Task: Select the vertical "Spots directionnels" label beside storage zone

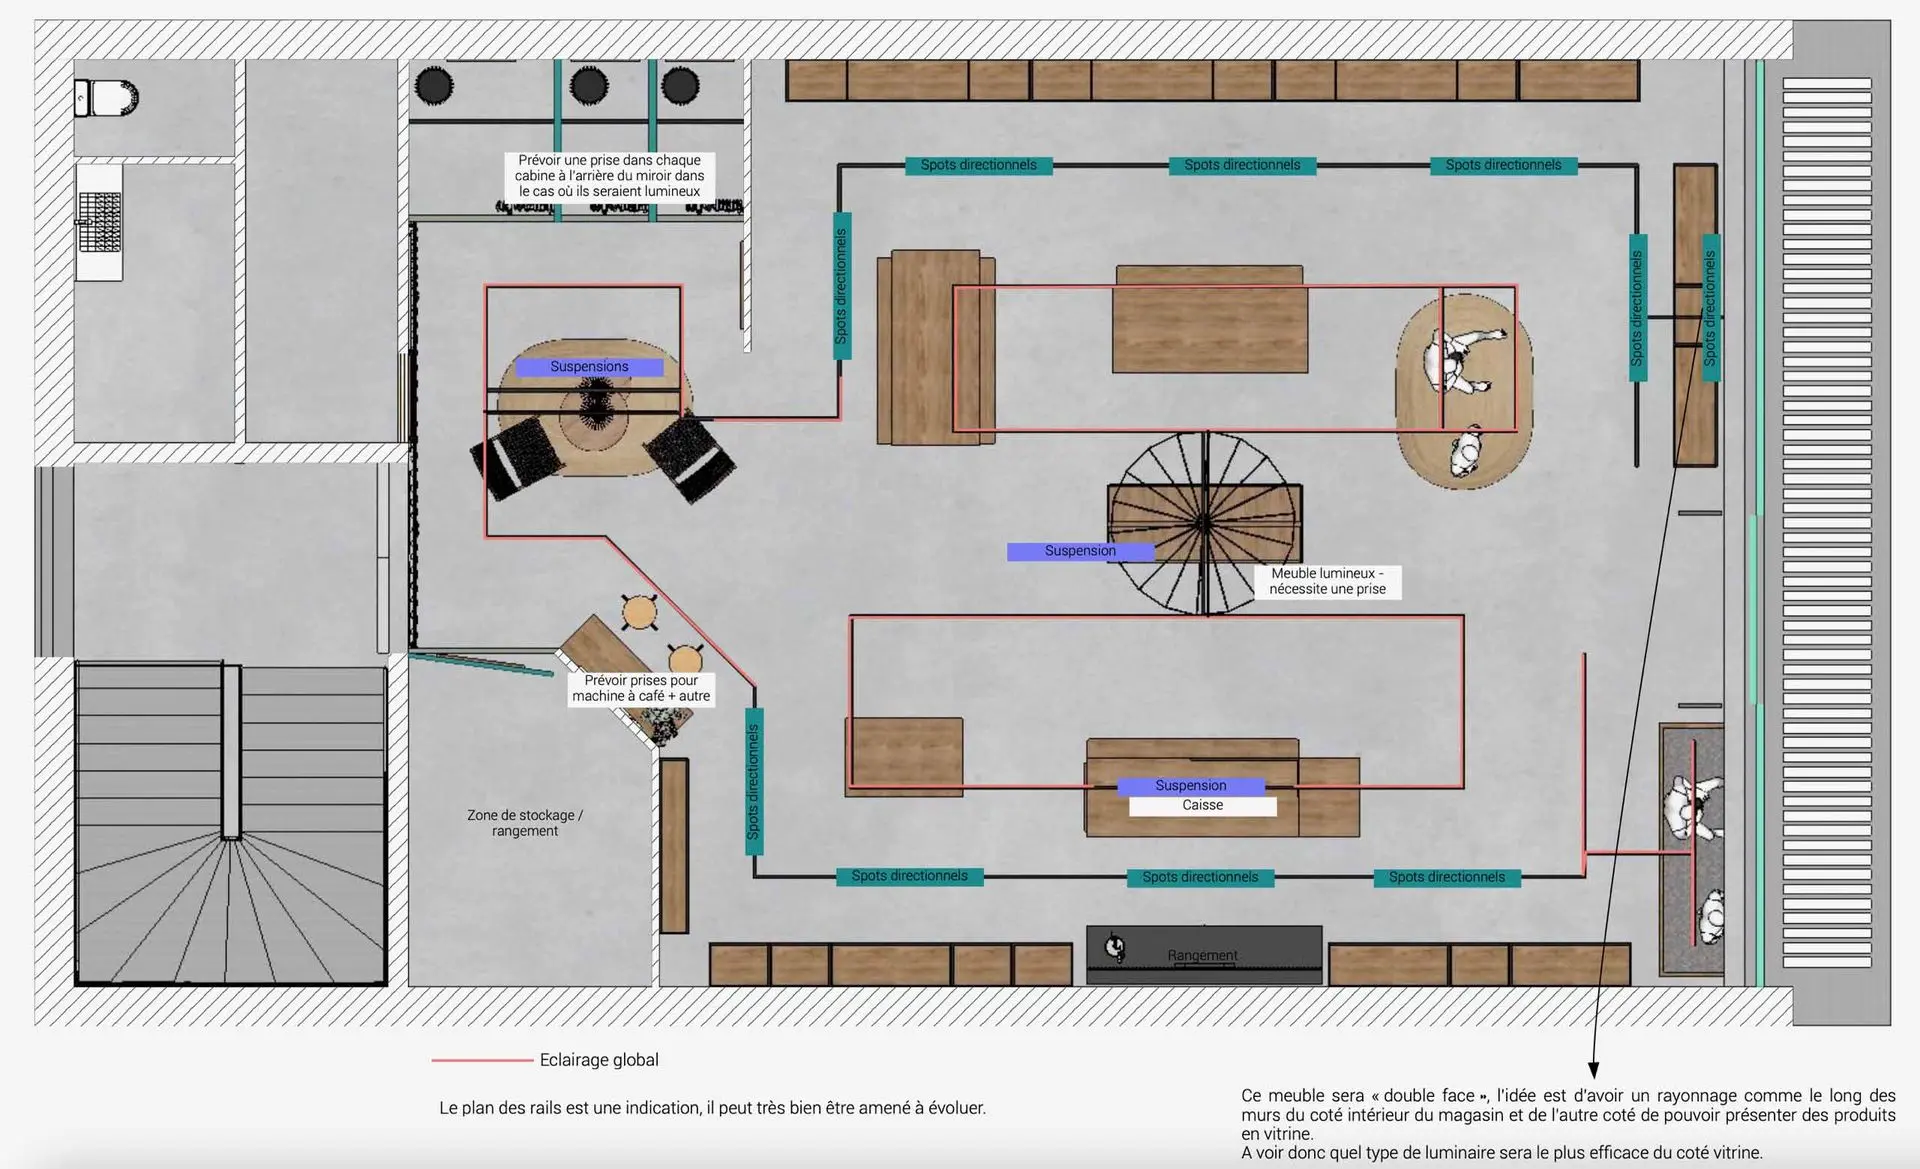Action: click(x=754, y=782)
